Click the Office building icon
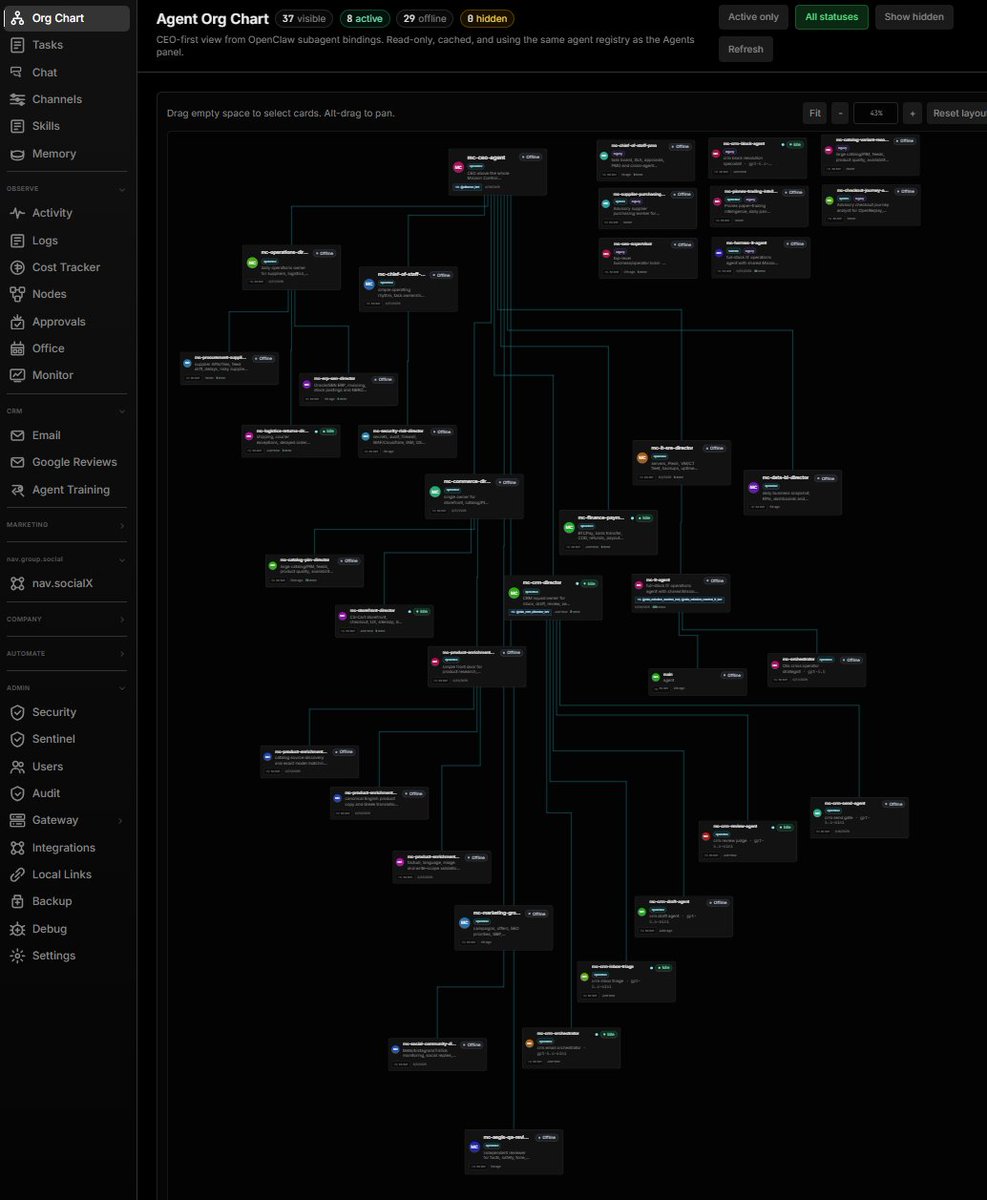 [17, 348]
